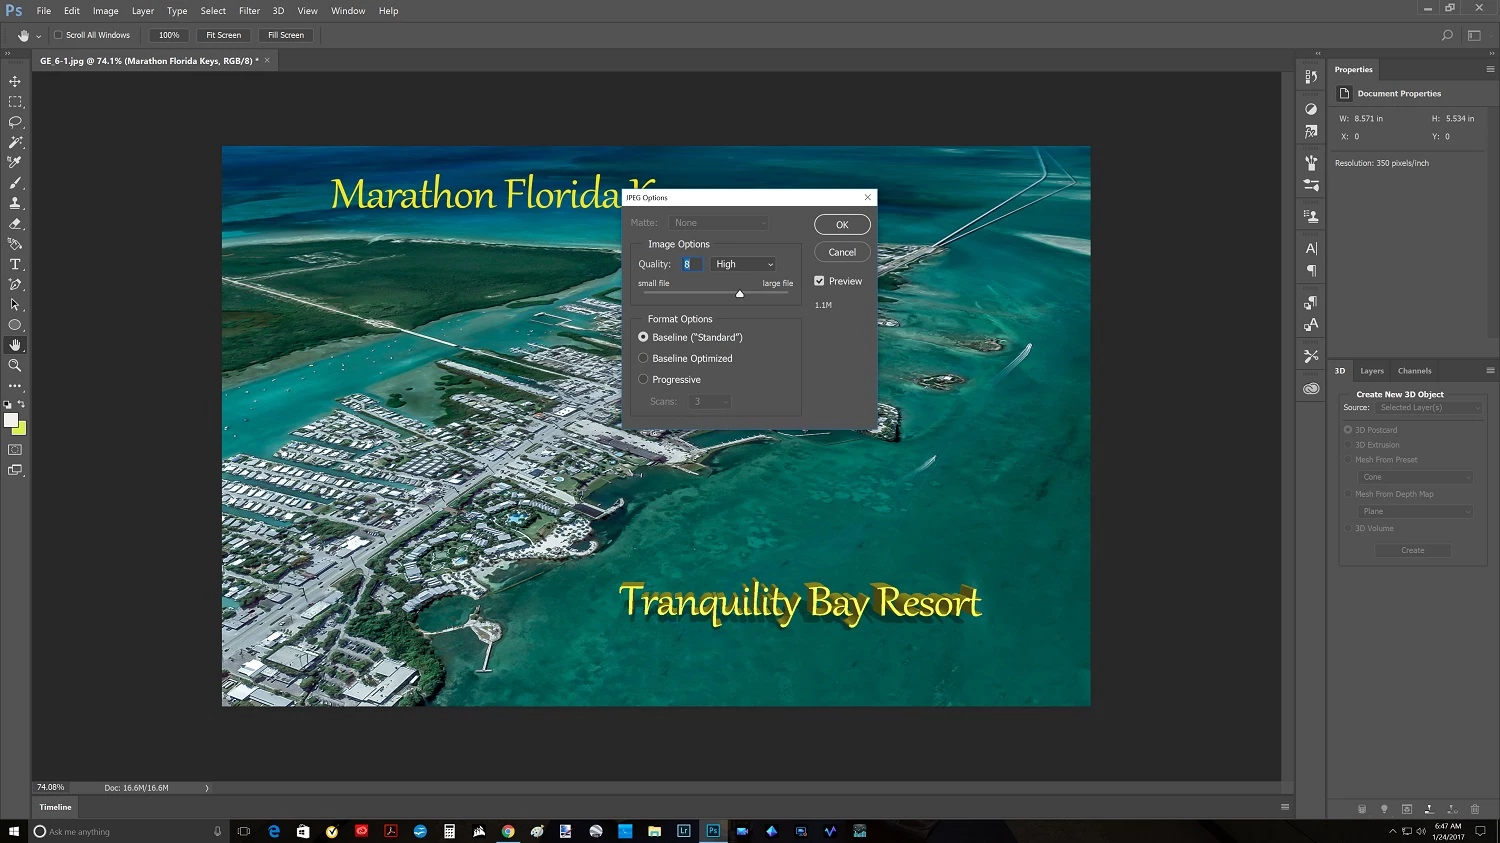Open Hand tool preset picker arrow
The height and width of the screenshot is (843, 1500).
(x=39, y=35)
